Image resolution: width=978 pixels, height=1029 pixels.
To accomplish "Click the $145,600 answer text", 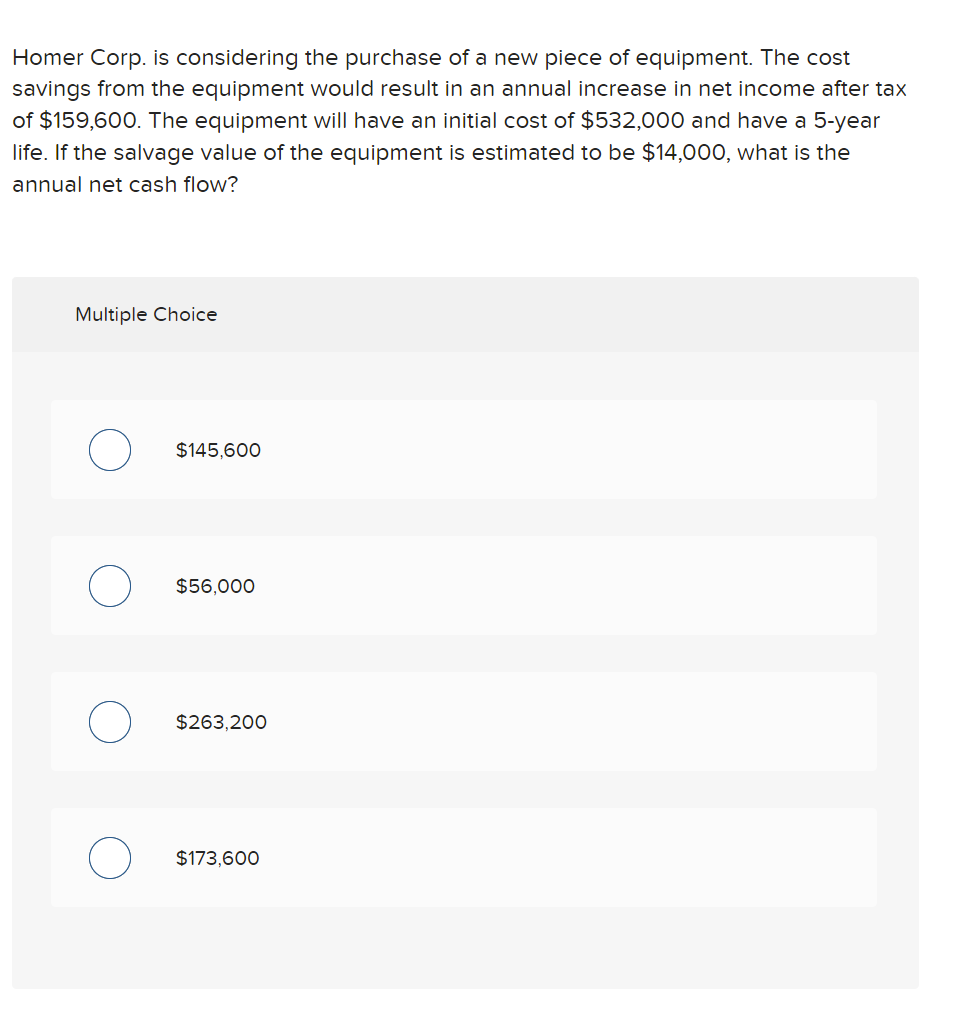I will 218,450.
